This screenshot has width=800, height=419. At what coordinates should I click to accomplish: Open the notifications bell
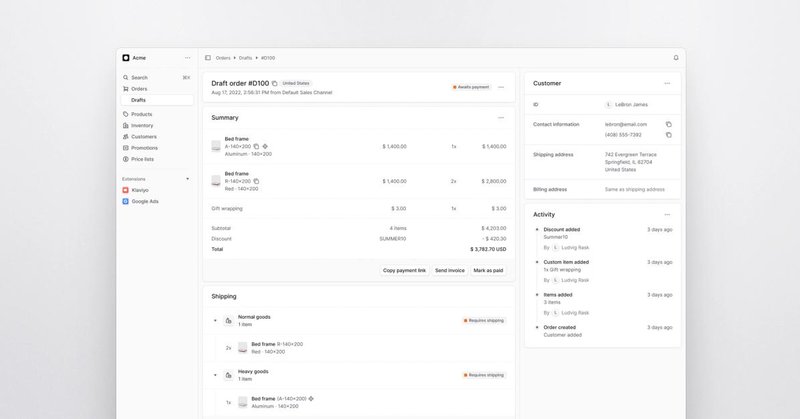(x=676, y=58)
